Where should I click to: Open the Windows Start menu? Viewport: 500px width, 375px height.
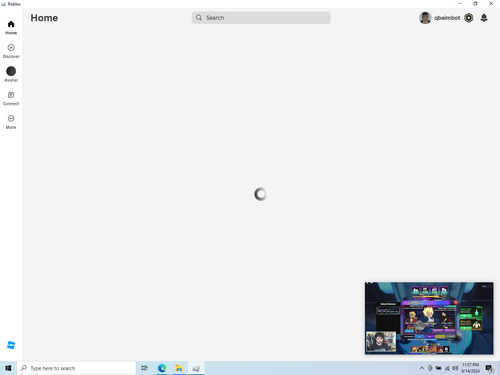(8, 368)
